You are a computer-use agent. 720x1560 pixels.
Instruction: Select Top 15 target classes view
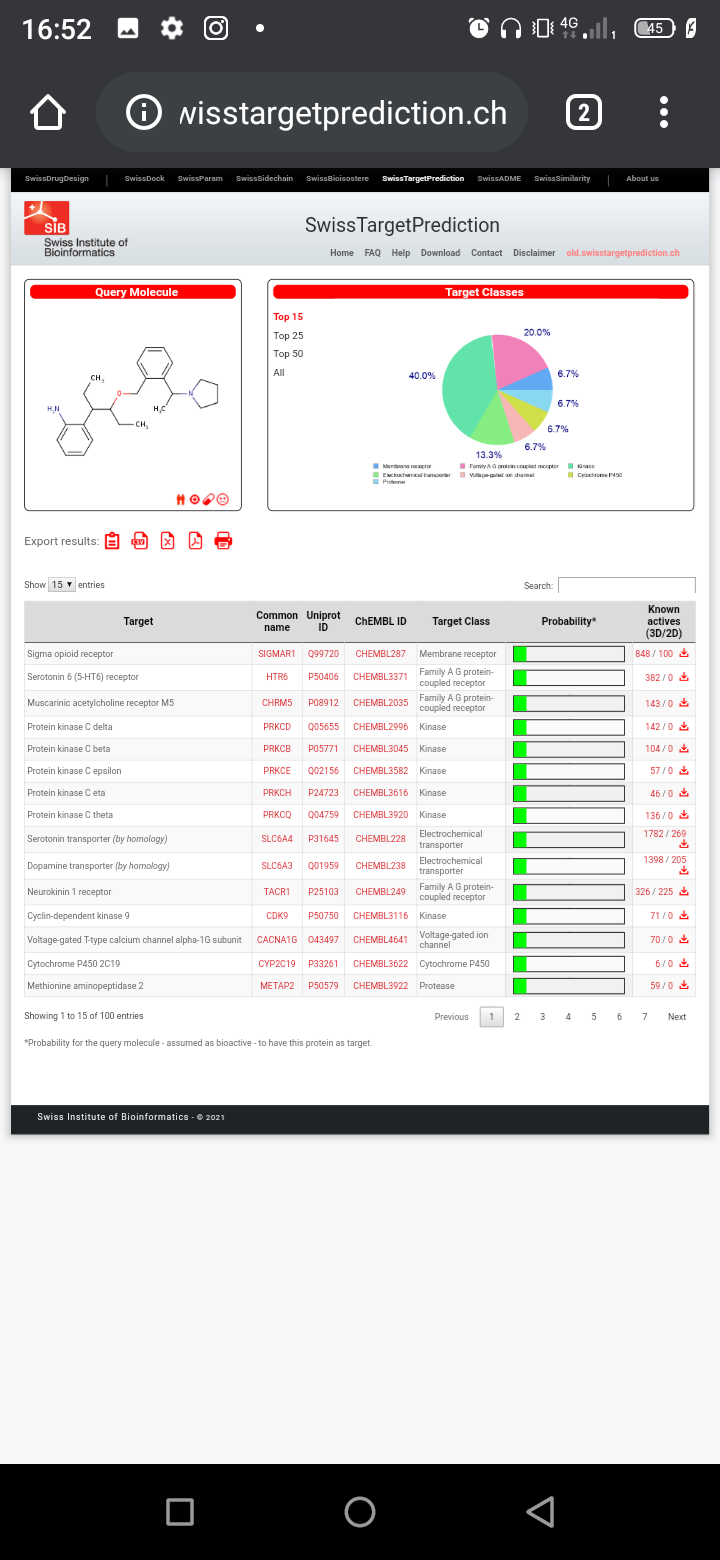coord(288,317)
